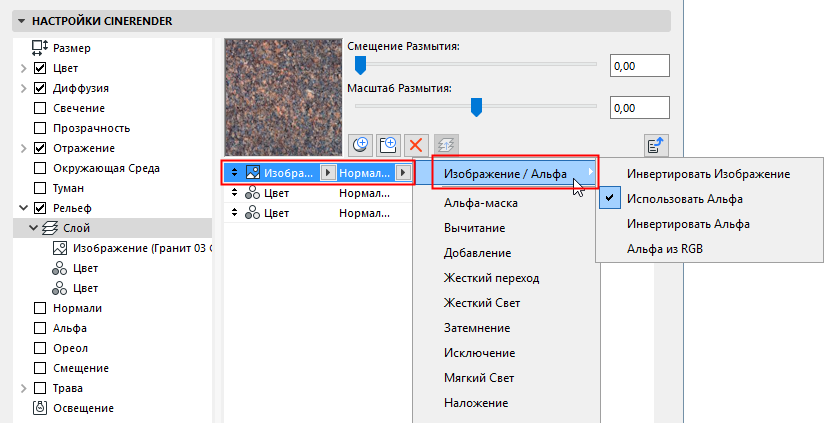This screenshot has height=423, width=824.
Task: Choose Жесткий переход blend mode
Action: (x=491, y=278)
